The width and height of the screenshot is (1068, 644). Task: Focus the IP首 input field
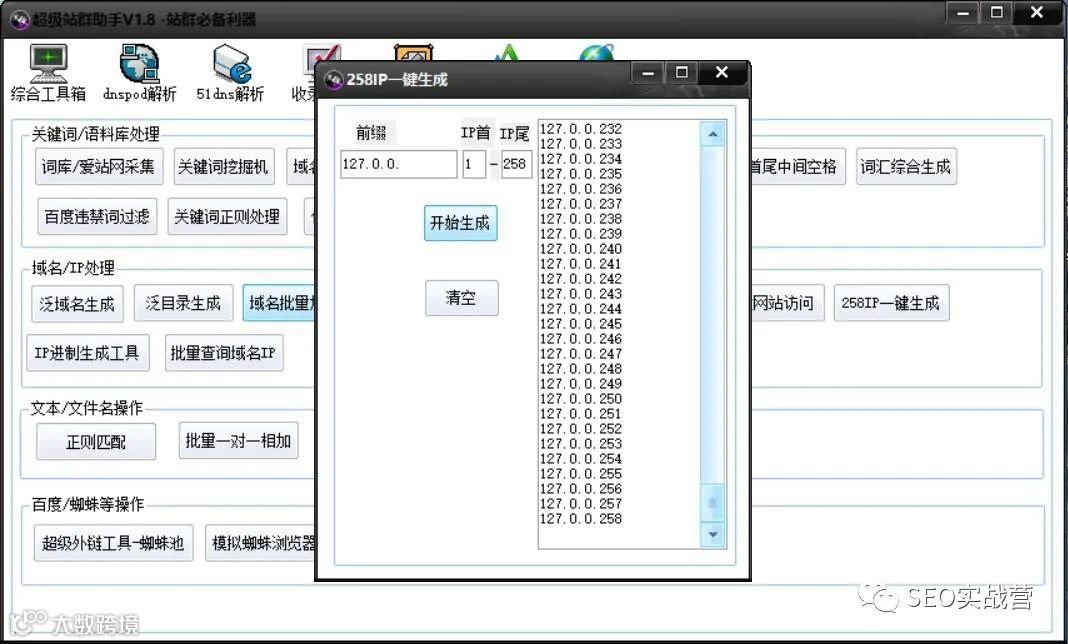[x=474, y=164]
